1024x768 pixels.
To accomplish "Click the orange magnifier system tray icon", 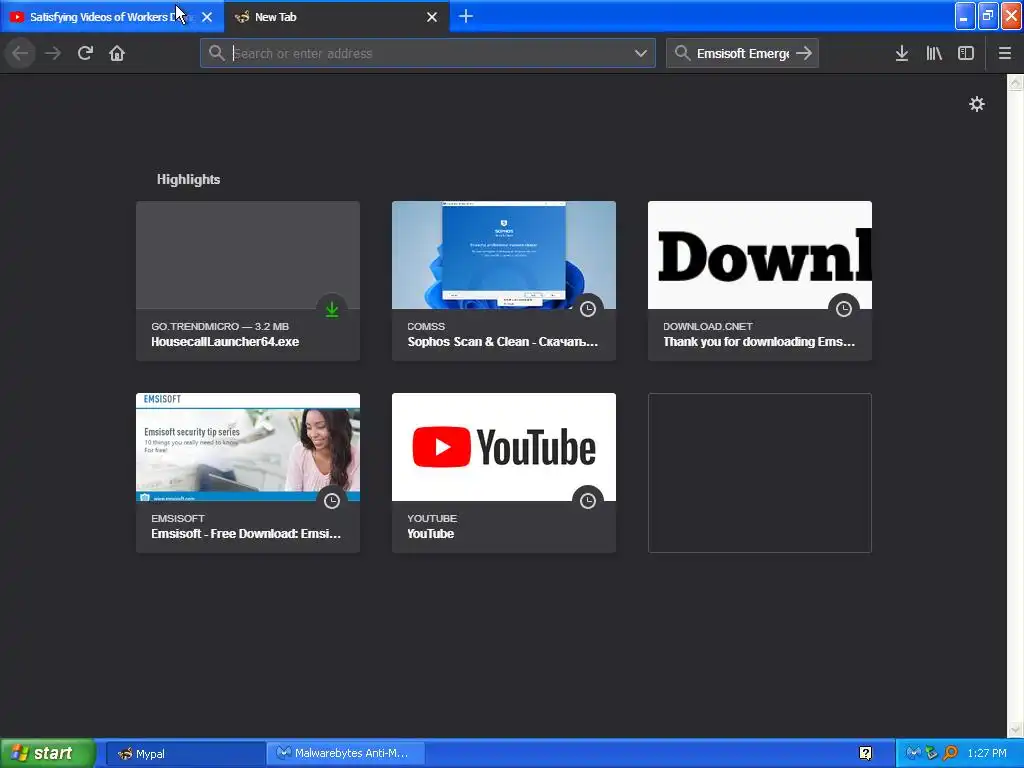I will click(950, 754).
